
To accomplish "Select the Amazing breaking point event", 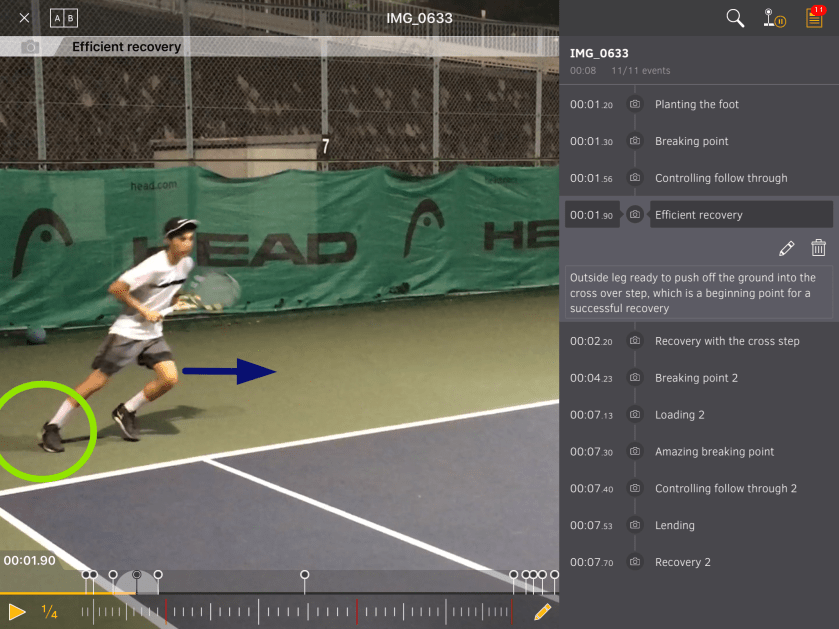I will 714,452.
